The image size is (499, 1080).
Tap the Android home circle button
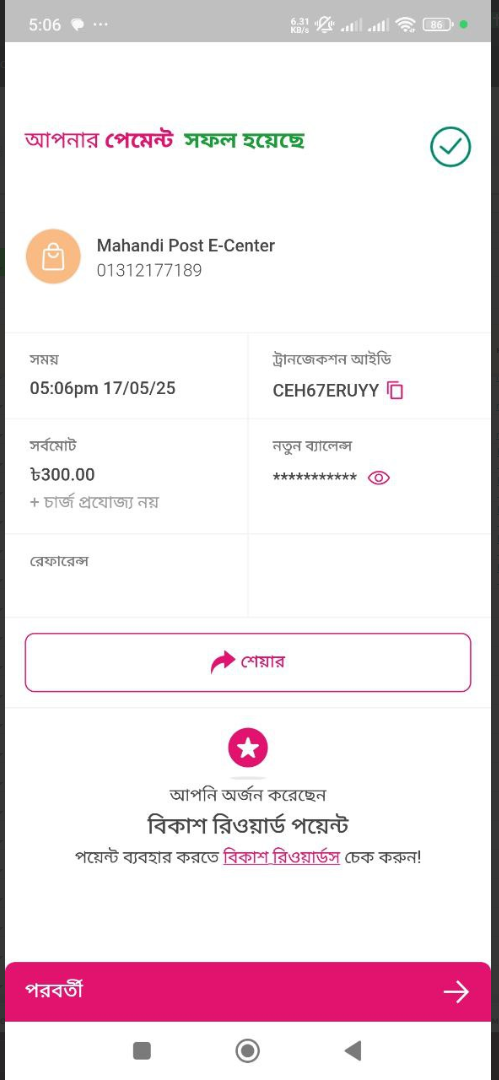tap(247, 1050)
